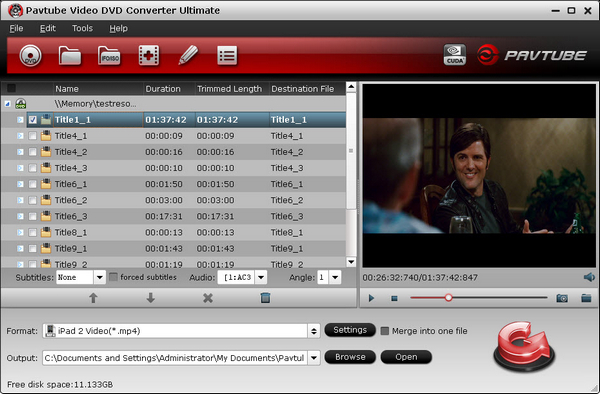Click the Open output folder button
Image resolution: width=600 pixels, height=394 pixels.
point(406,357)
